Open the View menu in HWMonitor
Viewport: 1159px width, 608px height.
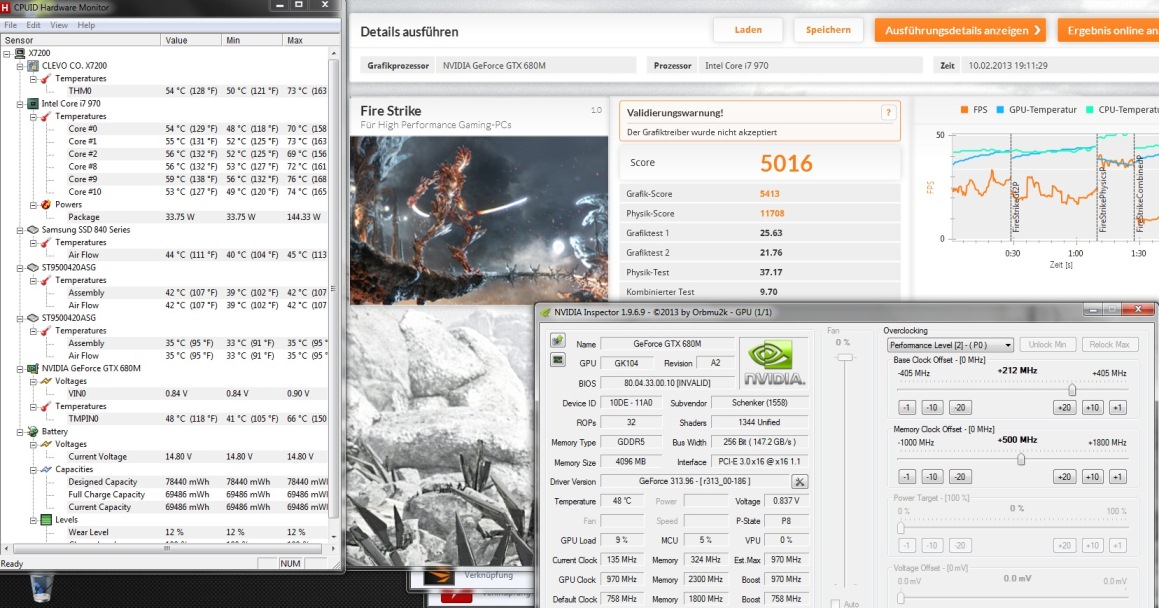pyautogui.click(x=58, y=25)
